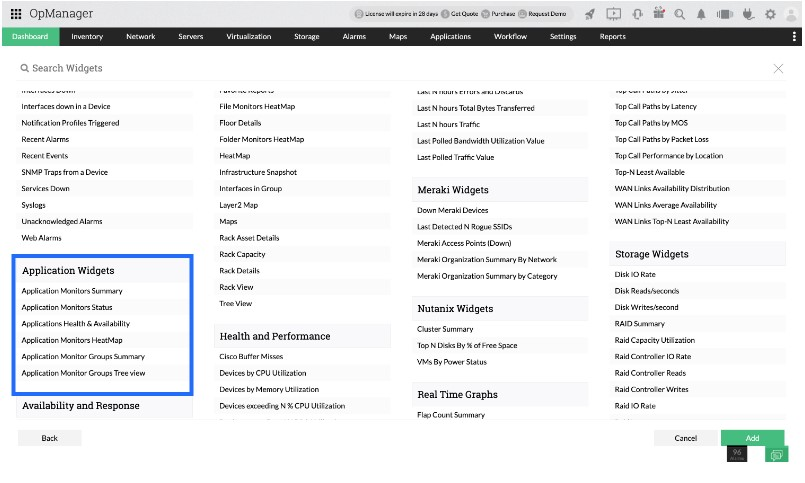Select Notification Profiles Triggered widget

pyautogui.click(x=70, y=123)
